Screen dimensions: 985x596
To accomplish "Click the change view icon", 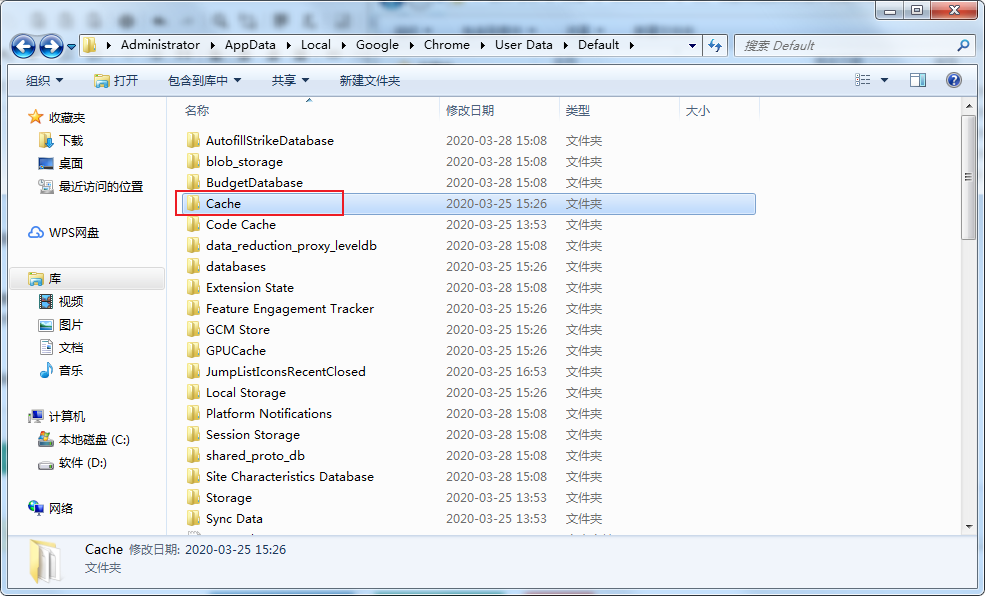I will (863, 80).
